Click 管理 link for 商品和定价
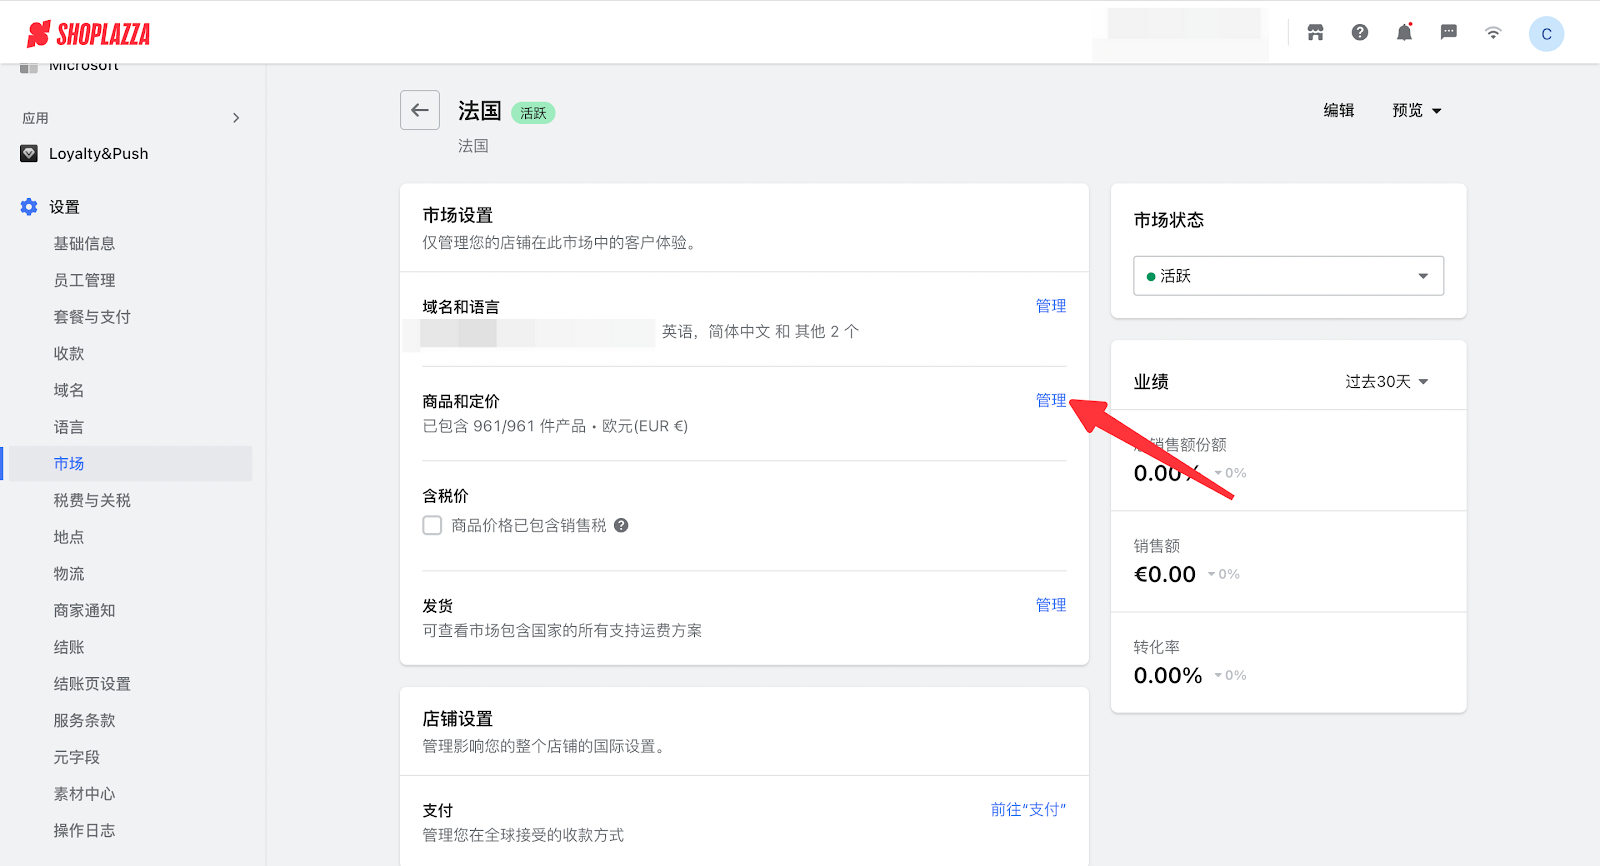Image resolution: width=1600 pixels, height=866 pixels. [1050, 400]
